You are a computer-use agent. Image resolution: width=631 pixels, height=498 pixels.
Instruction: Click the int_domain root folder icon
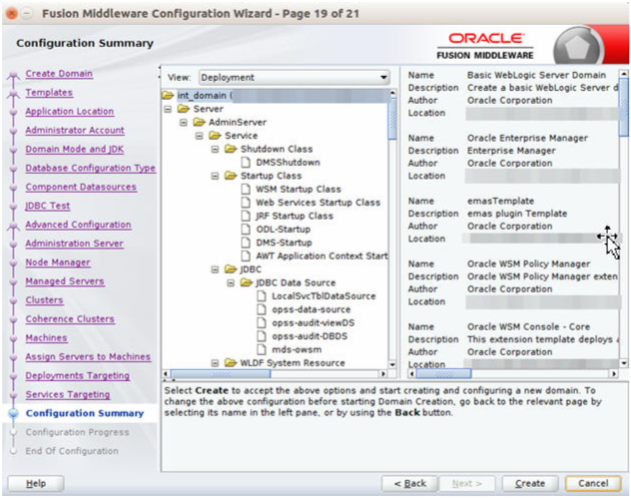pyautogui.click(x=167, y=95)
